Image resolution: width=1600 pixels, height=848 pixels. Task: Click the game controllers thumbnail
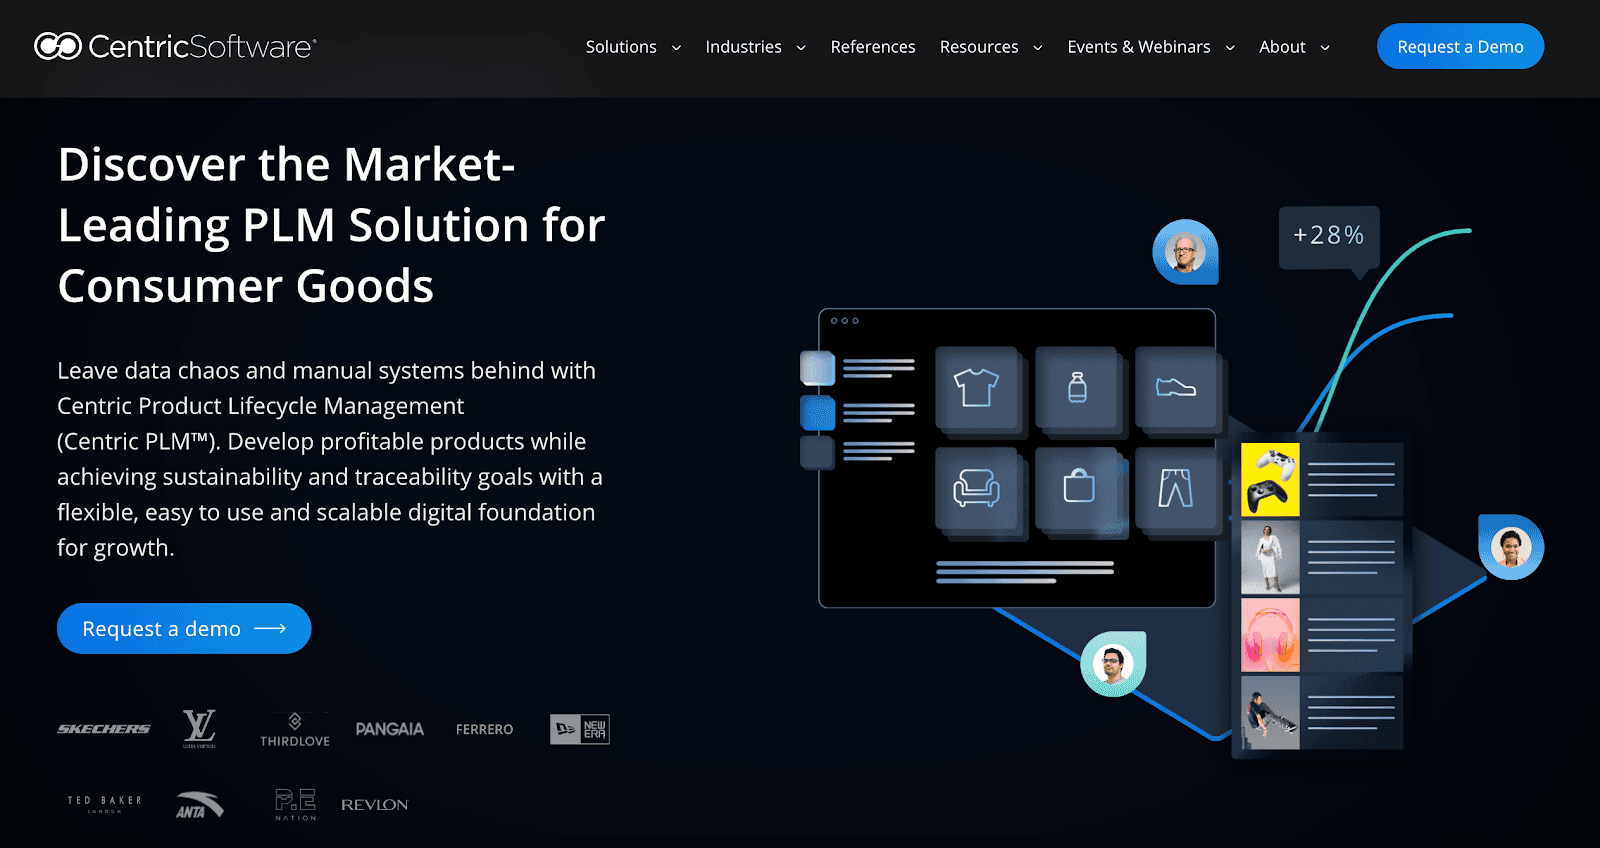click(x=1270, y=480)
